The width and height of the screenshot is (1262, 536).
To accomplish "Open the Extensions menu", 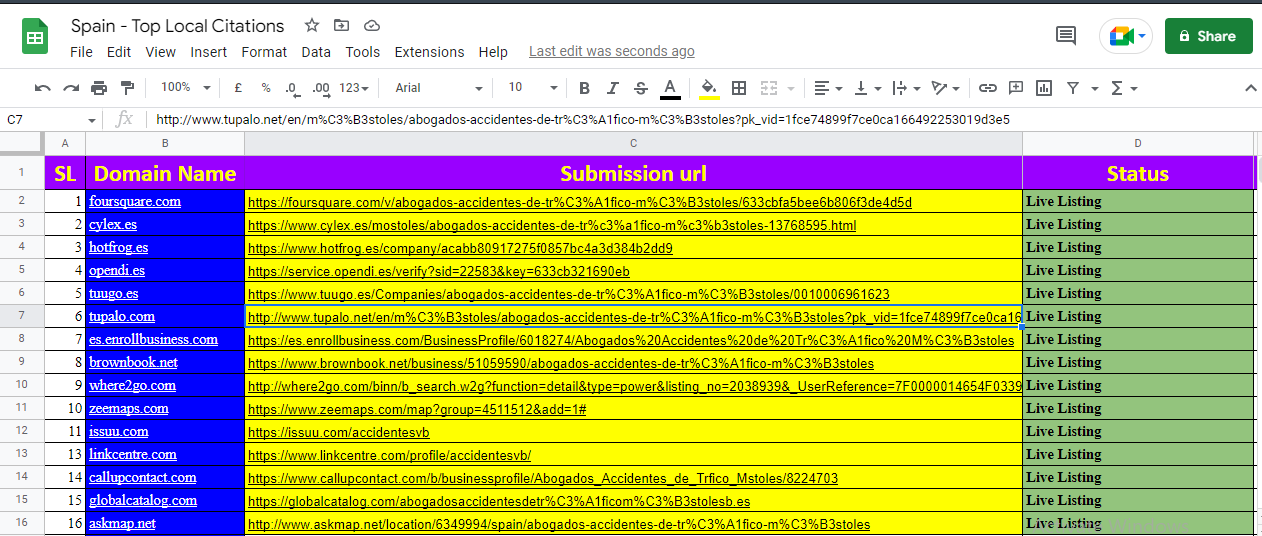I will point(429,52).
